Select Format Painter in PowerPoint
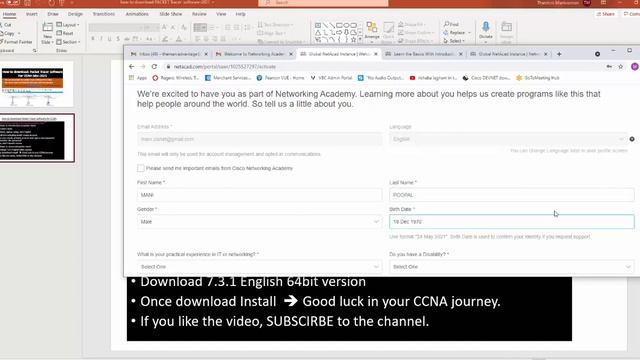This screenshot has height=360, width=640. [16, 42]
